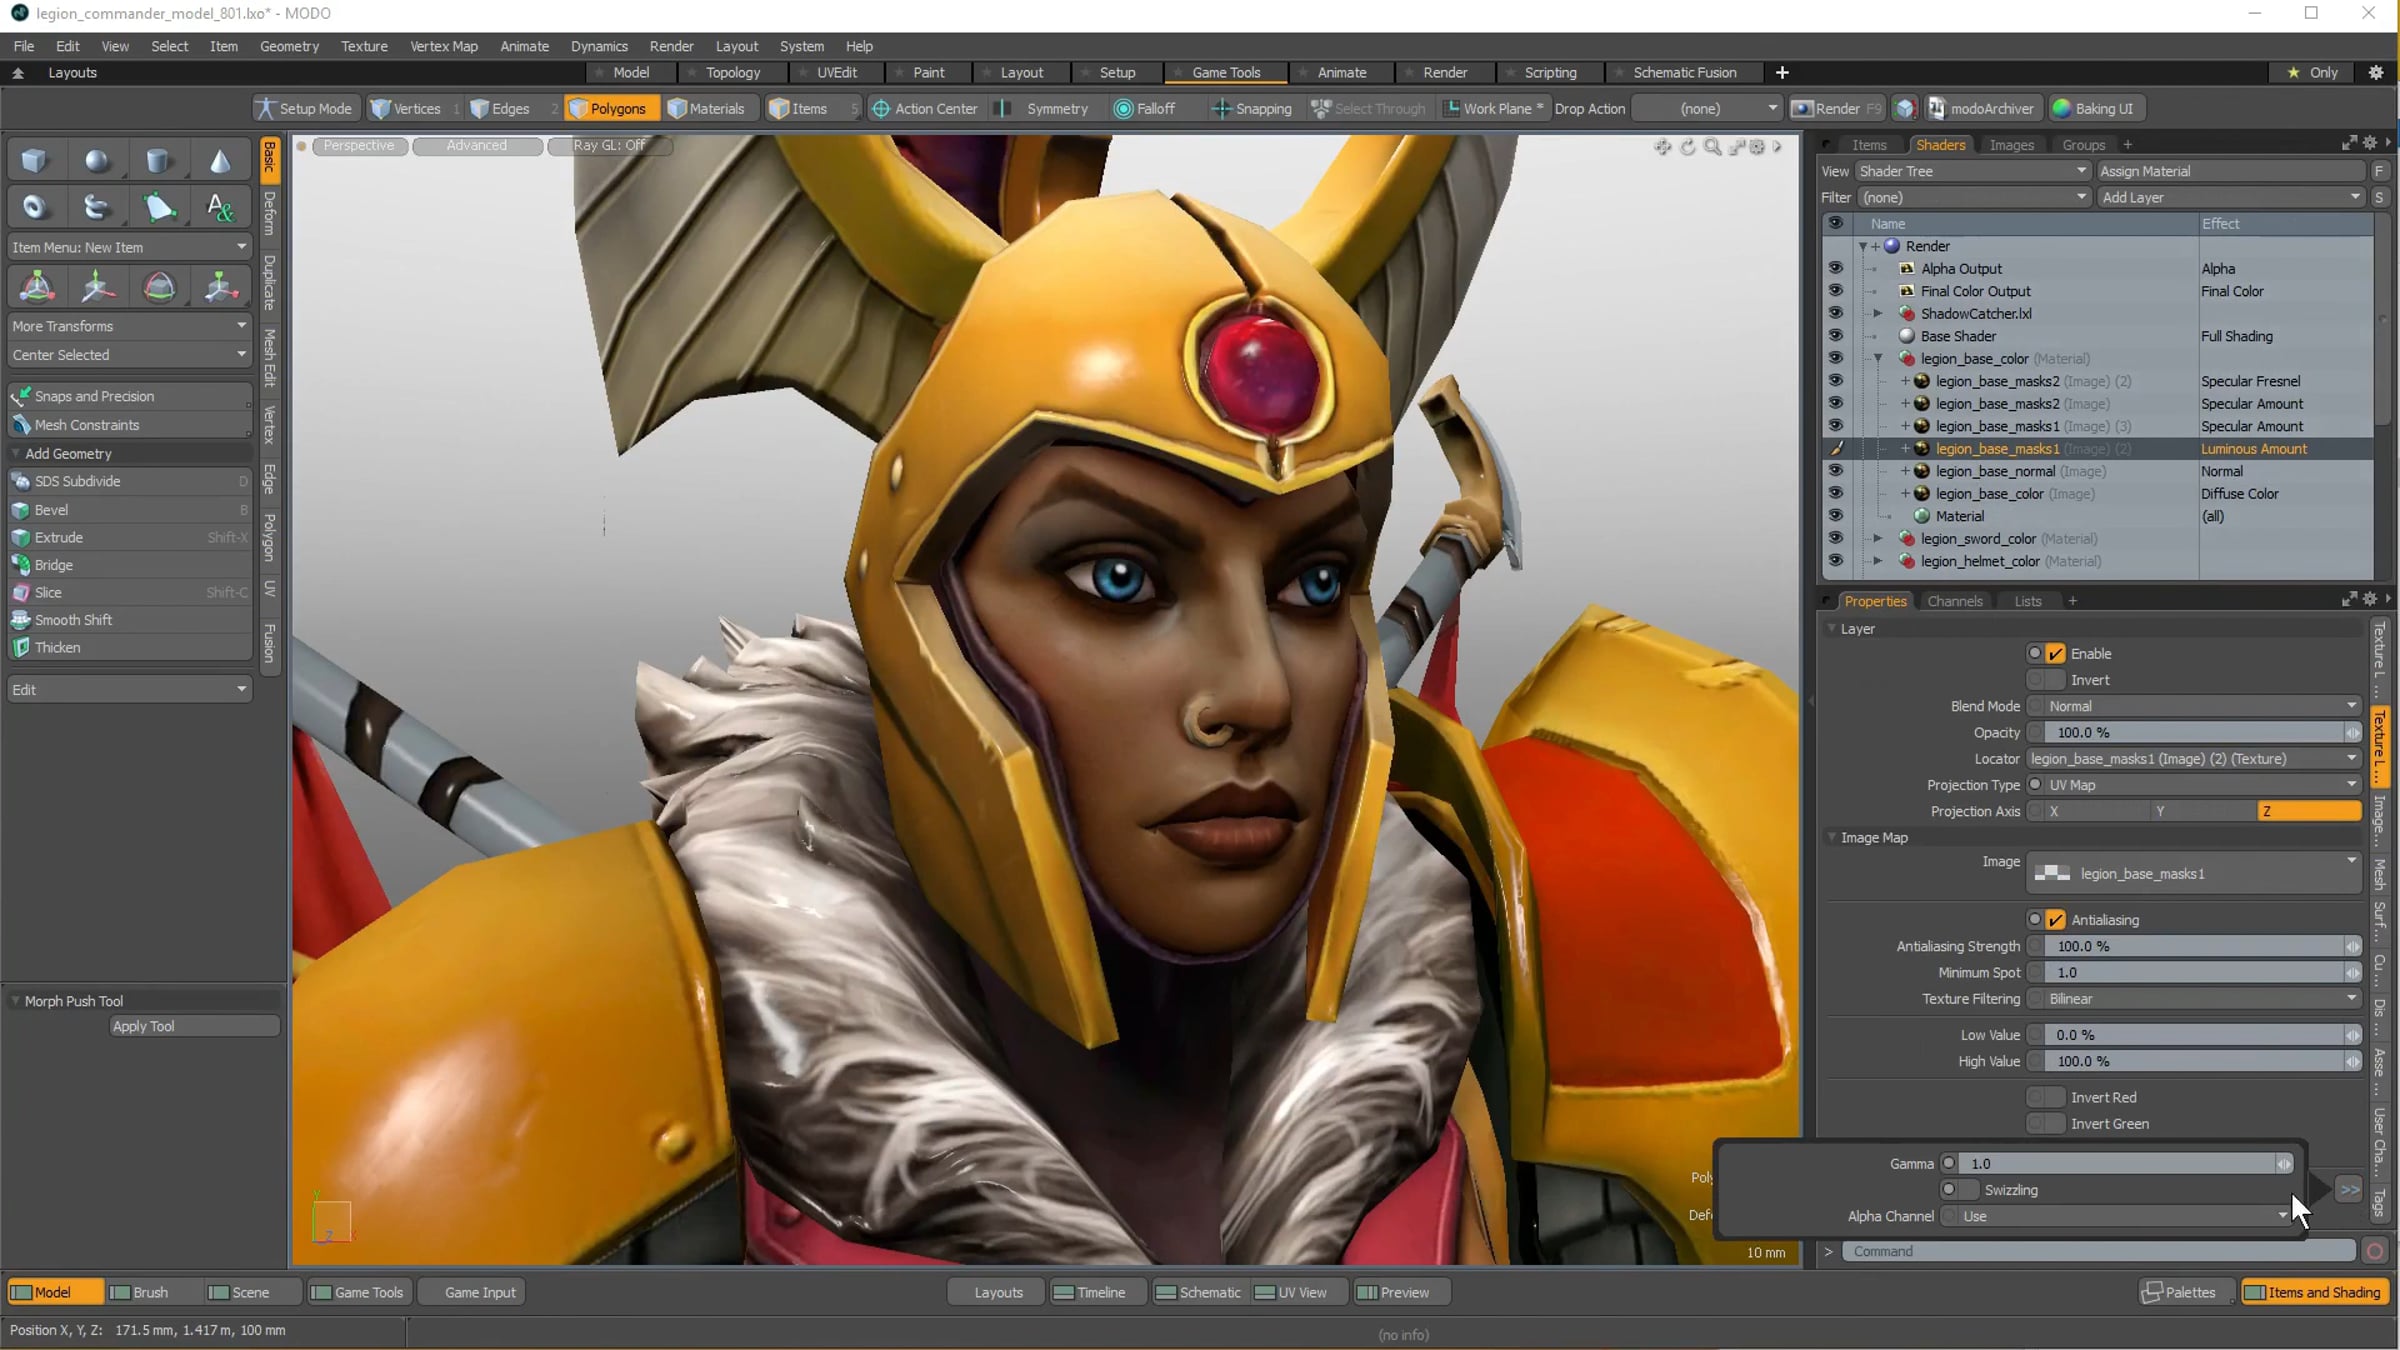The width and height of the screenshot is (2400, 1350).
Task: Open the Texture menu
Action: 364,46
